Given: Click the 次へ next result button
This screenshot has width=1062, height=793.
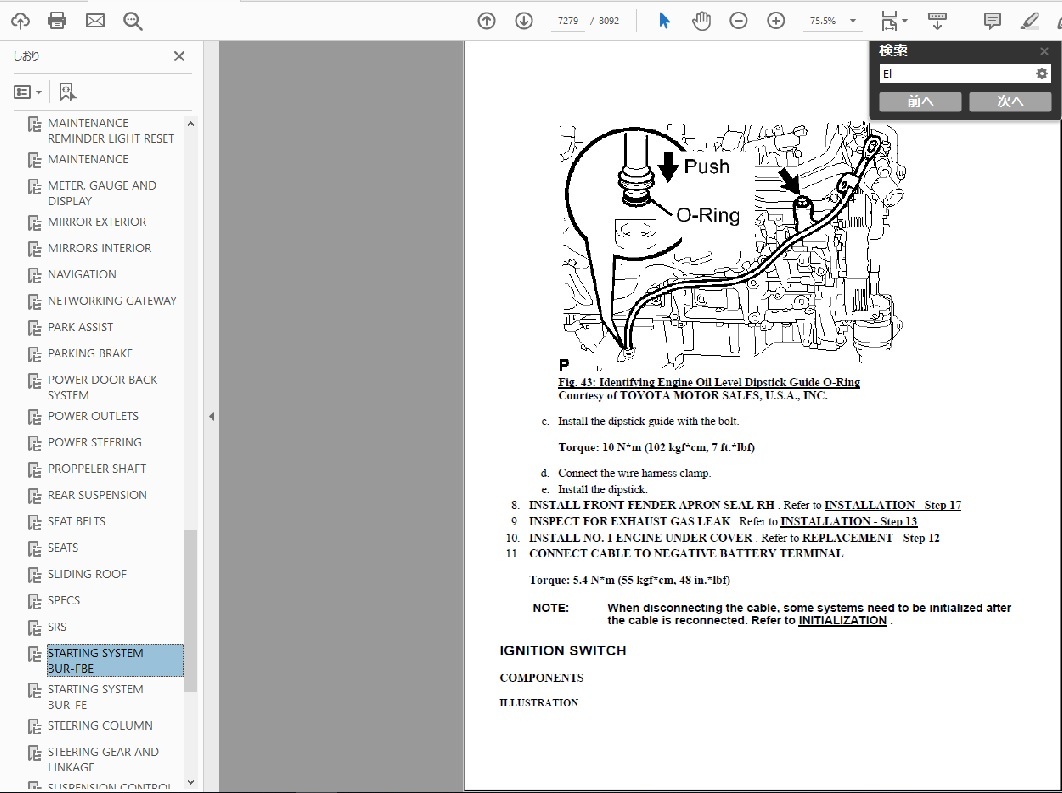Looking at the screenshot, I should tap(1010, 102).
